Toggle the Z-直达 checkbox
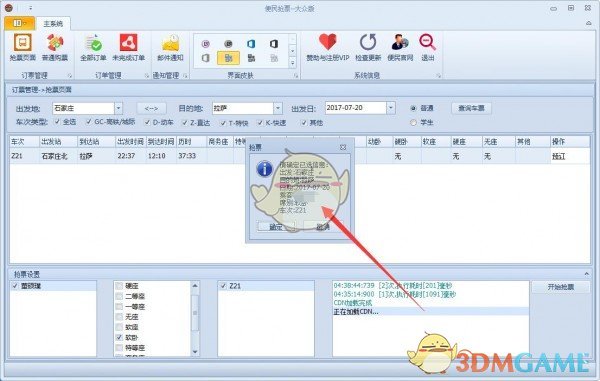The image size is (600, 381). click(x=185, y=122)
